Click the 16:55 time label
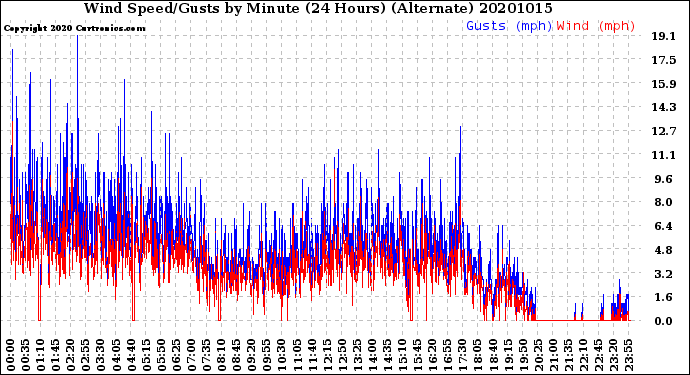 pyautogui.click(x=448, y=355)
